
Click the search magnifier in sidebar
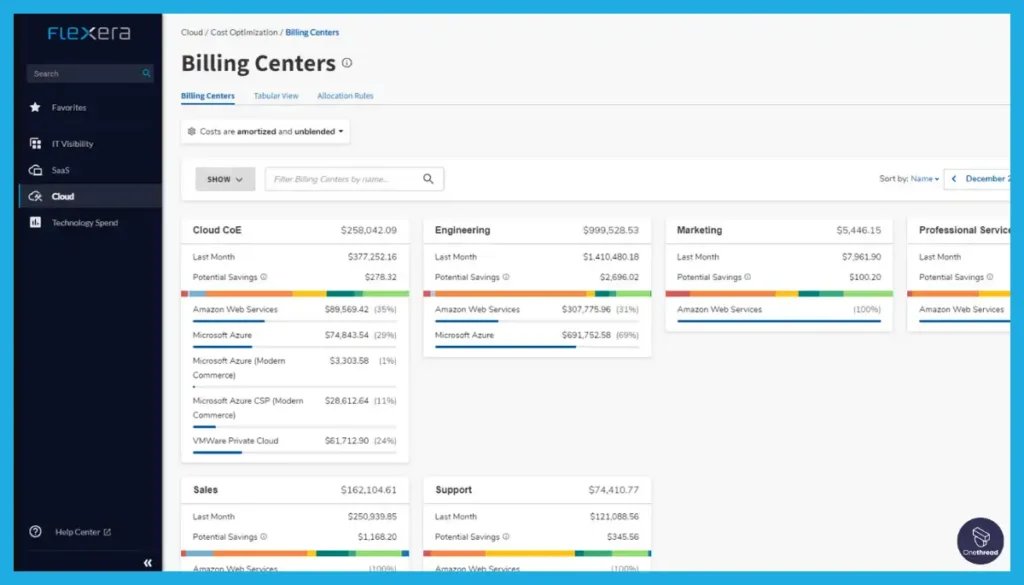pyautogui.click(x=146, y=74)
